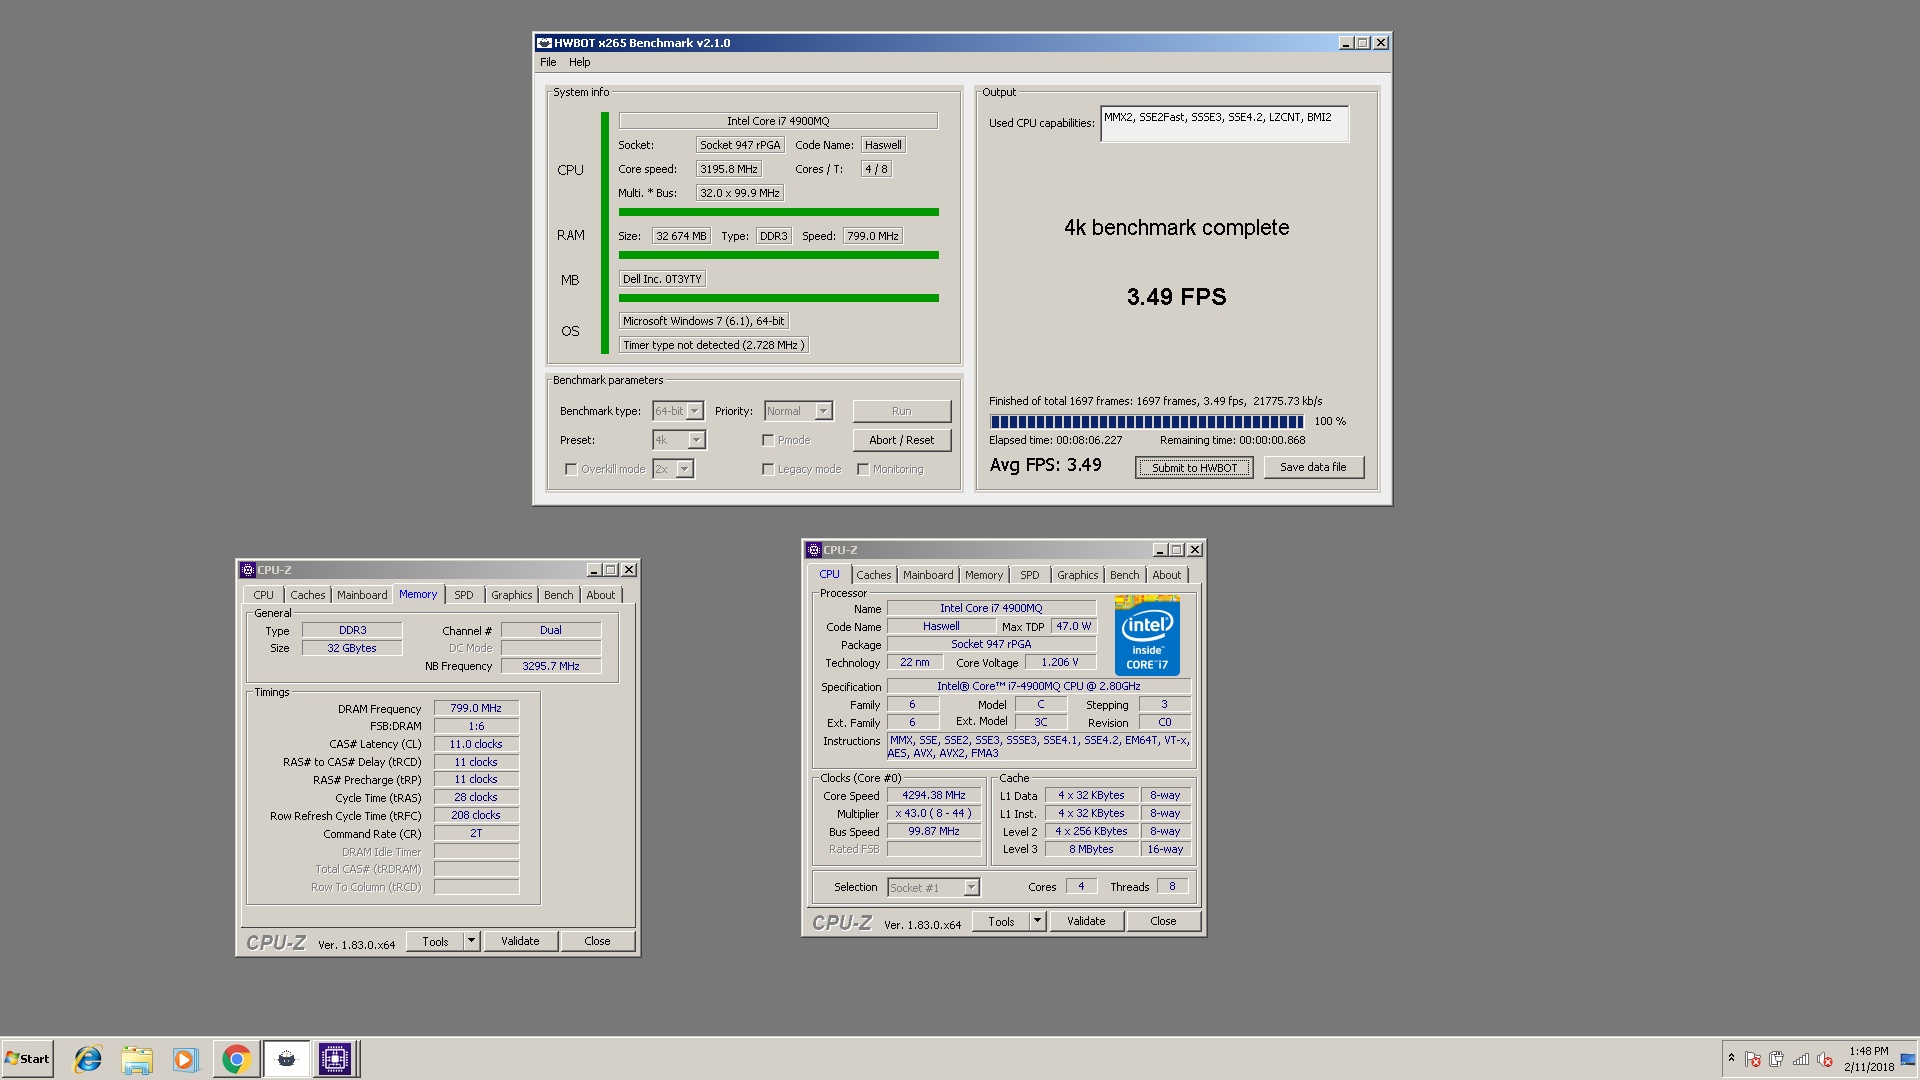Click the Core Speed 4294.38 MHz value
The height and width of the screenshot is (1080, 1920).
tap(934, 796)
